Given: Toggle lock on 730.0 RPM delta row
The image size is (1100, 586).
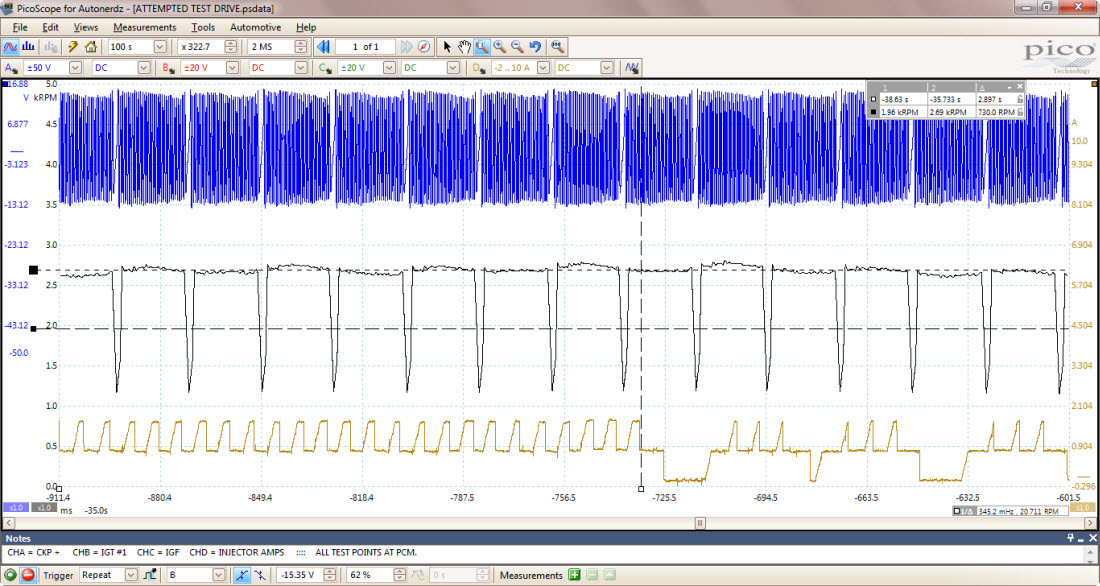Looking at the screenshot, I should point(1020,112).
